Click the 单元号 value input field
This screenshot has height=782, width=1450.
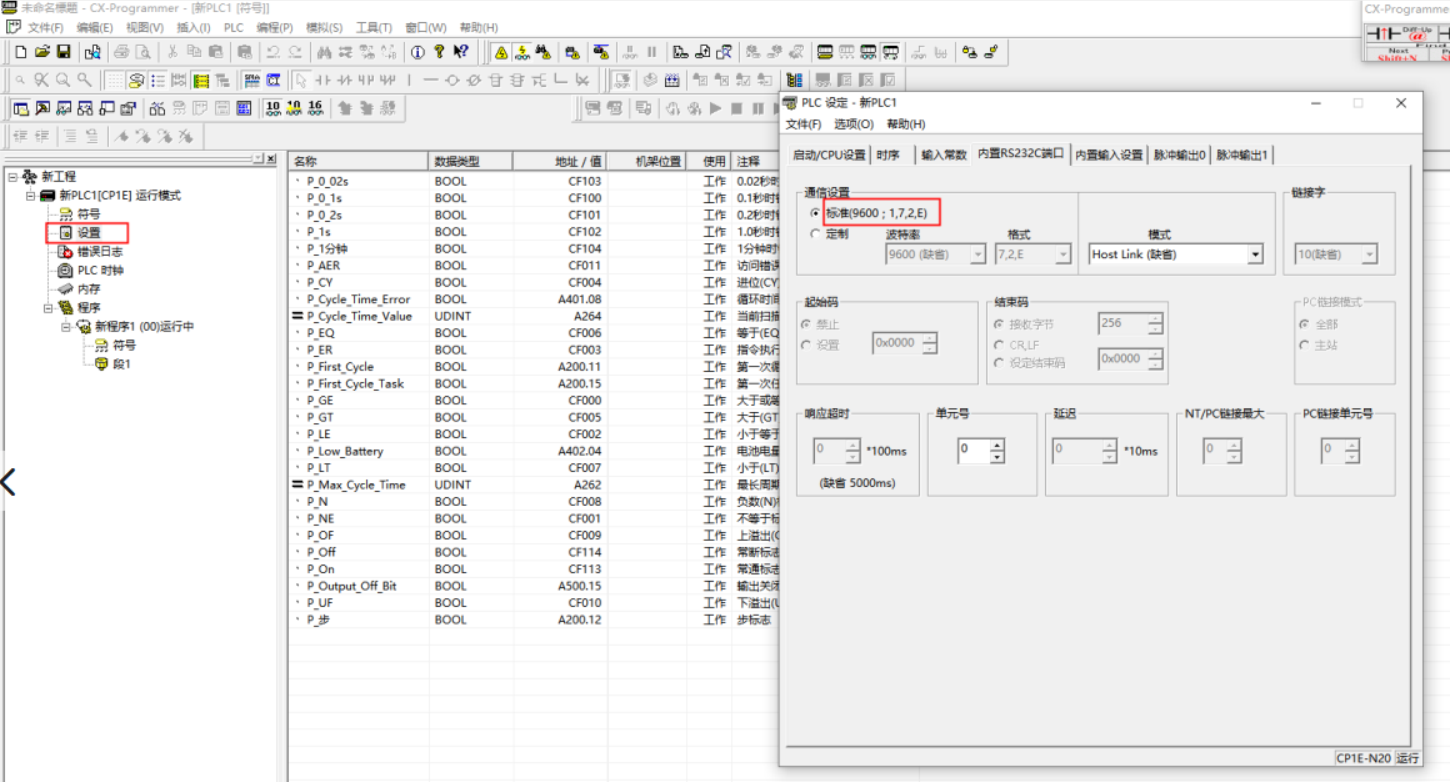click(973, 451)
